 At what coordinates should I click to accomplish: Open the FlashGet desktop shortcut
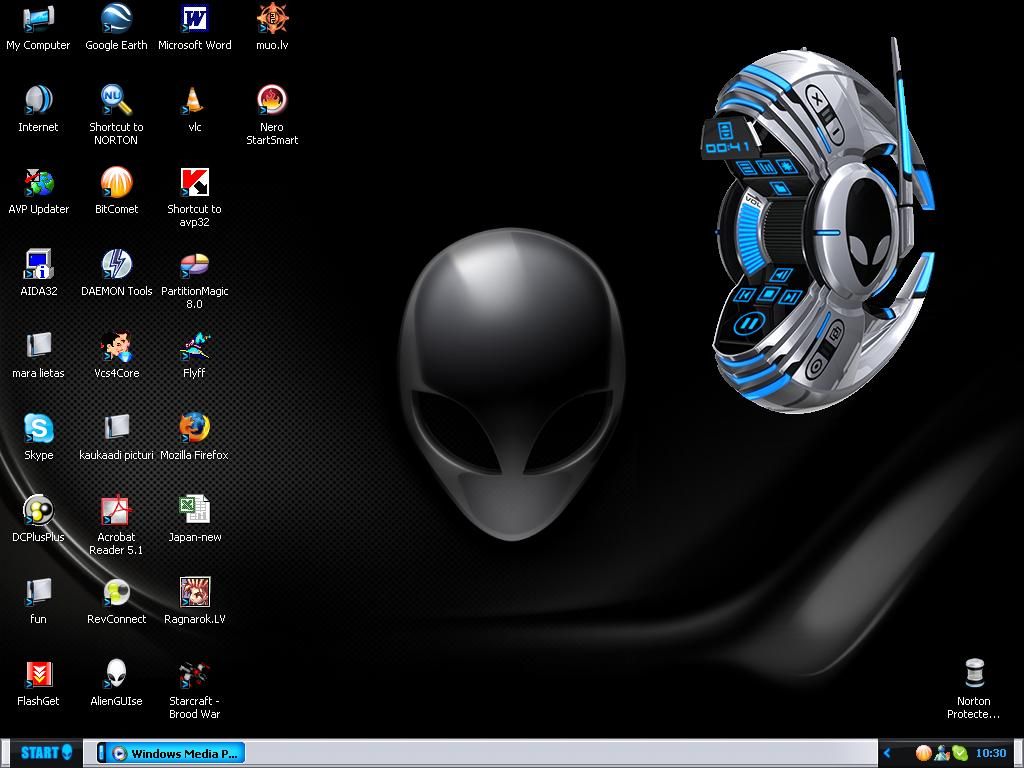pos(39,684)
